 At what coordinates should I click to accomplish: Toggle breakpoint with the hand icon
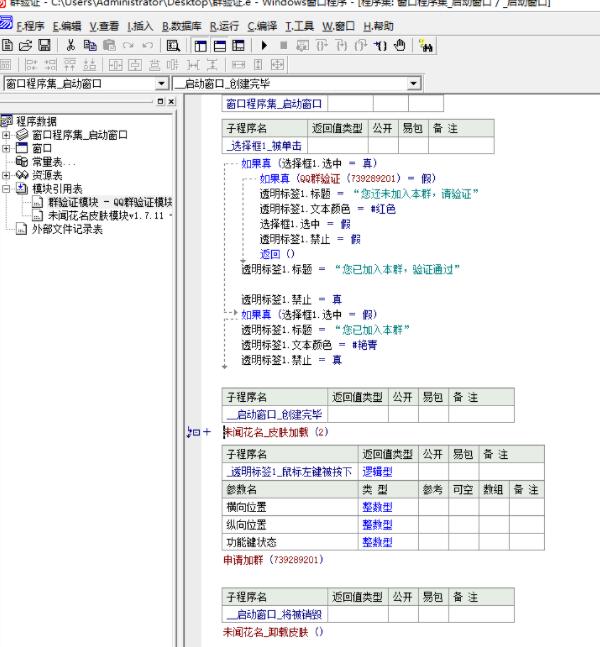pyautogui.click(x=399, y=45)
